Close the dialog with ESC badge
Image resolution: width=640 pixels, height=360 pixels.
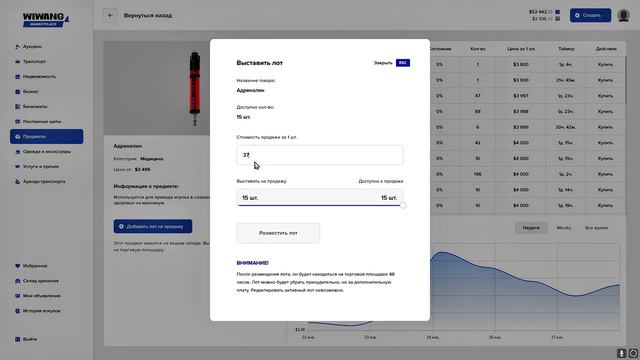pyautogui.click(x=402, y=63)
